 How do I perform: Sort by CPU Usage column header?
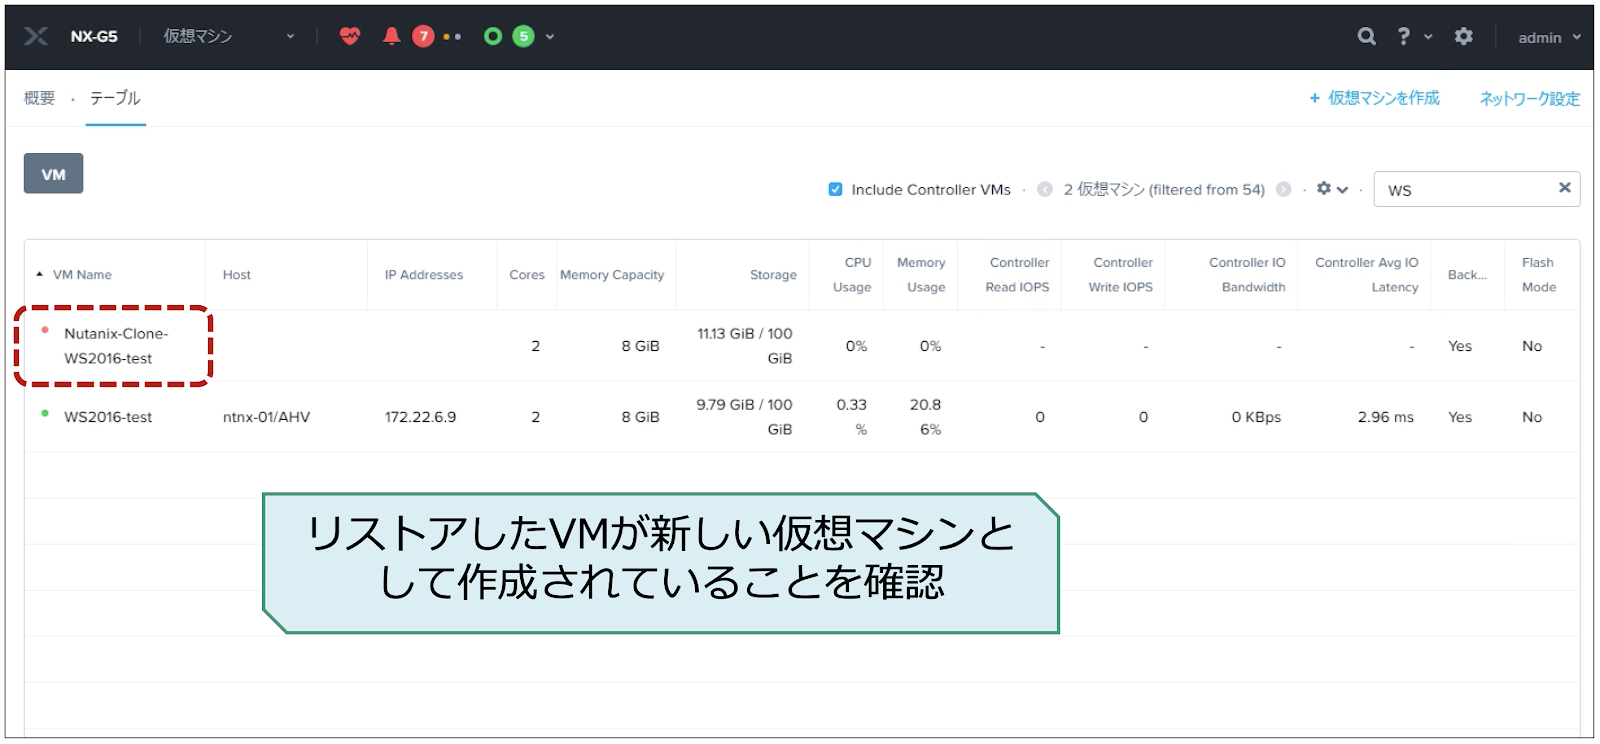(852, 275)
